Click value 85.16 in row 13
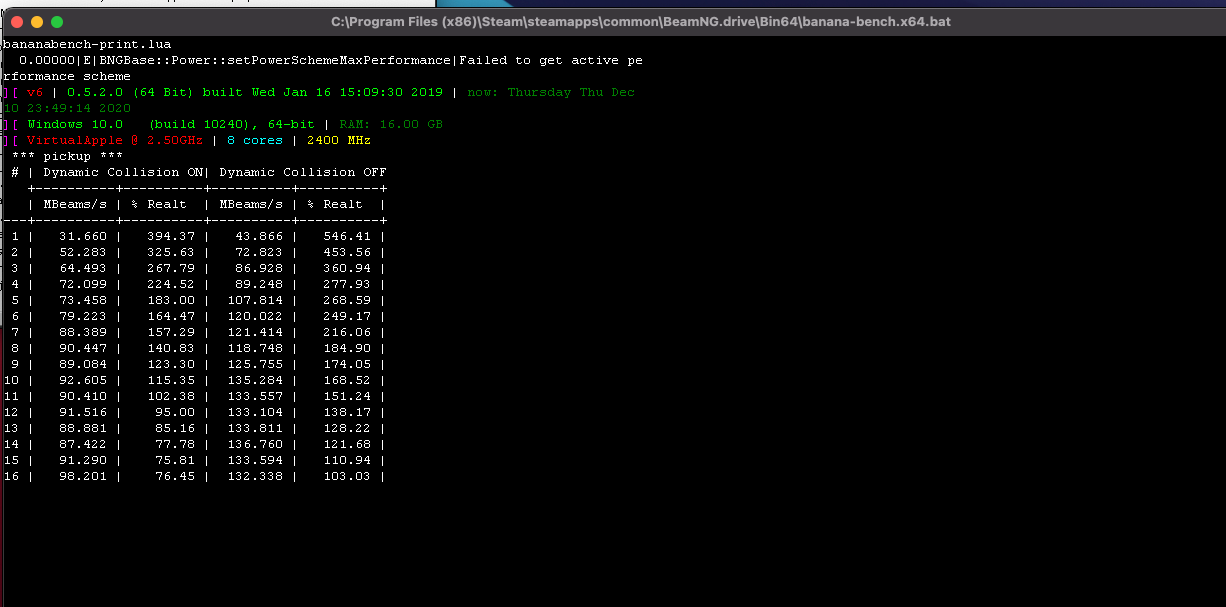 [175, 428]
